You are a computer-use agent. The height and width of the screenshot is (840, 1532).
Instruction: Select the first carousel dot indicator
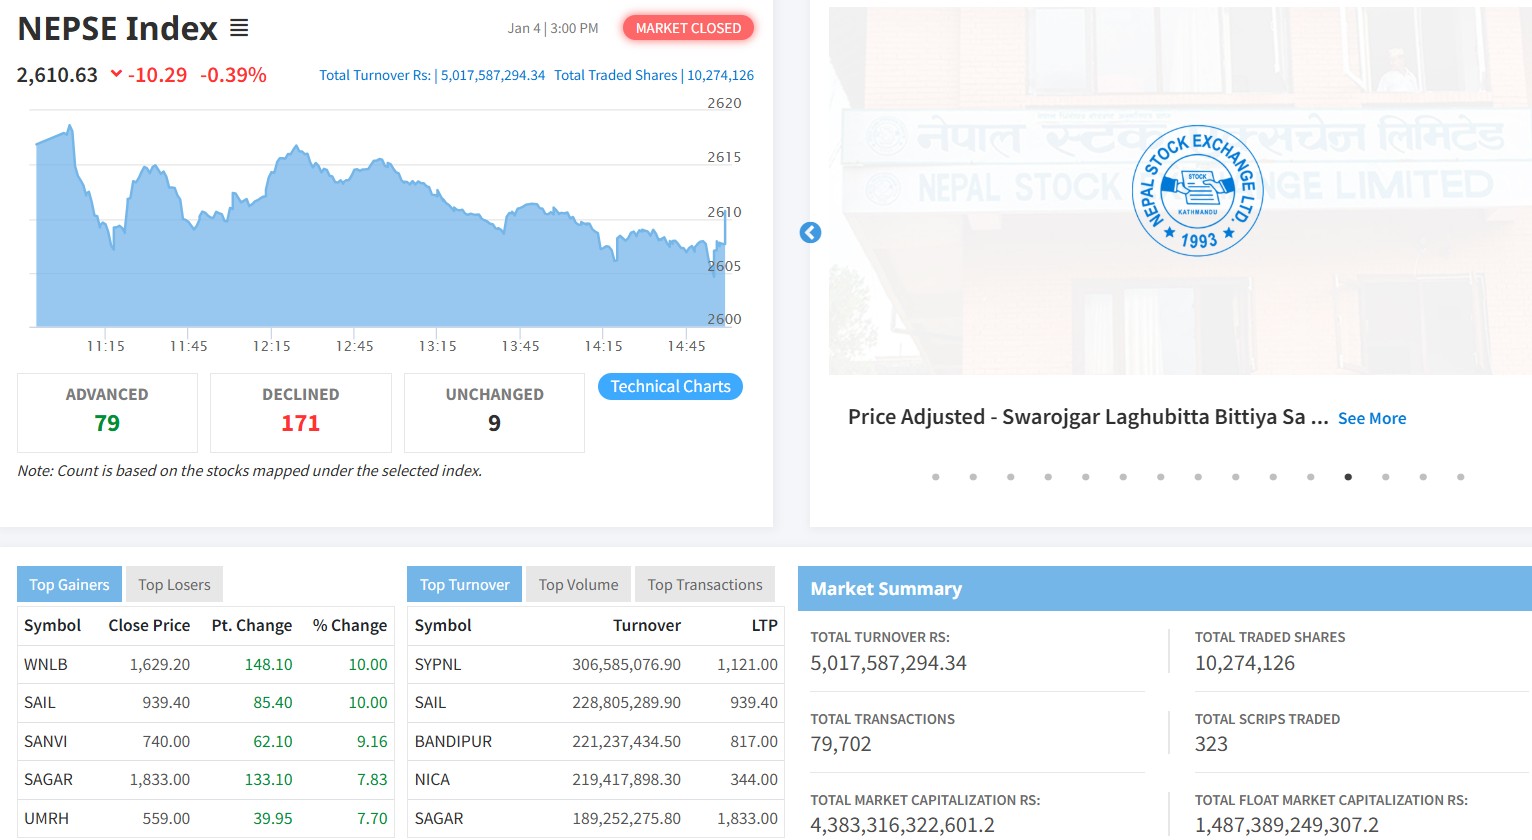click(935, 477)
